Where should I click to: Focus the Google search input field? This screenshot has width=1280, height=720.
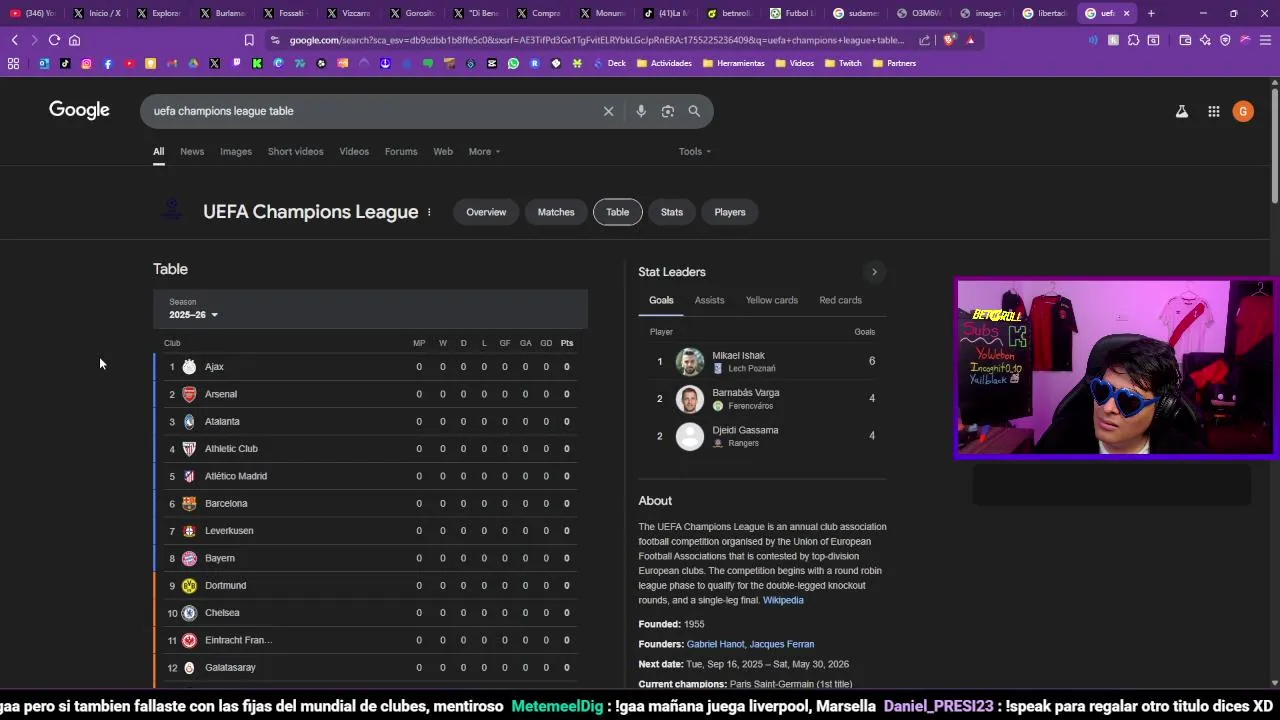click(x=370, y=111)
